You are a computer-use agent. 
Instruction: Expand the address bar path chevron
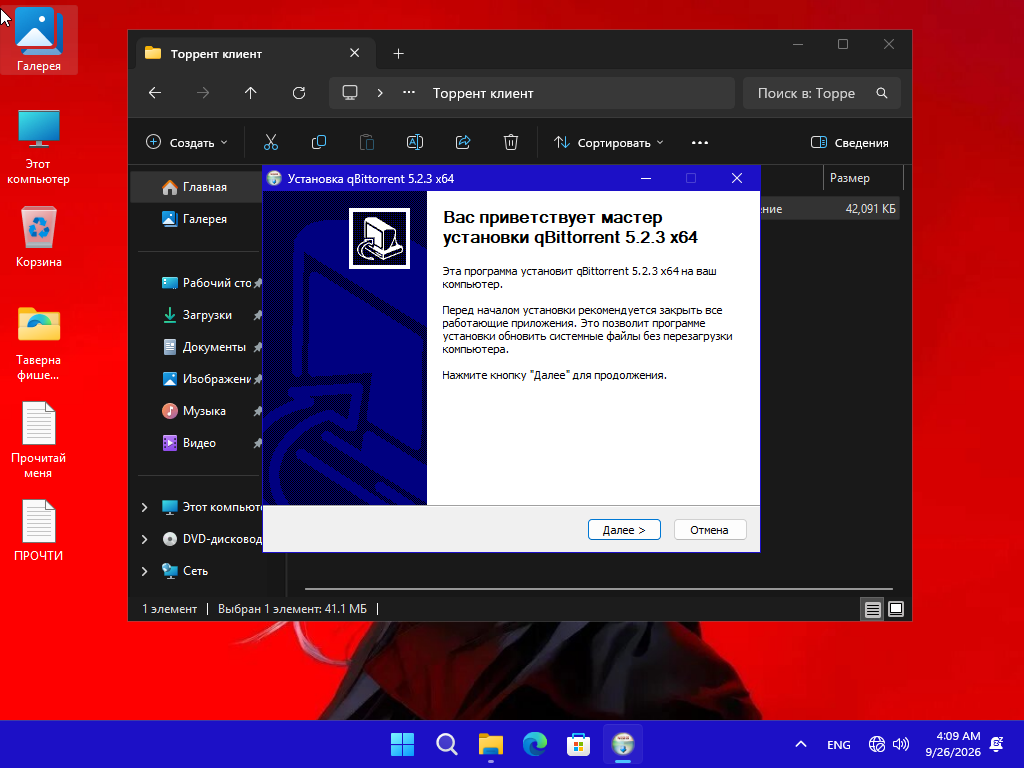pyautogui.click(x=380, y=93)
